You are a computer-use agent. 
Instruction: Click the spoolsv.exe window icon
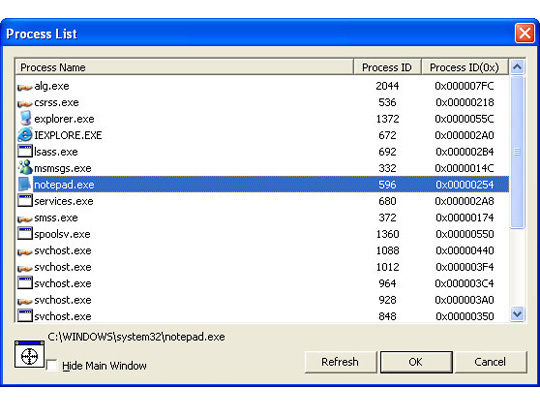[x=25, y=234]
